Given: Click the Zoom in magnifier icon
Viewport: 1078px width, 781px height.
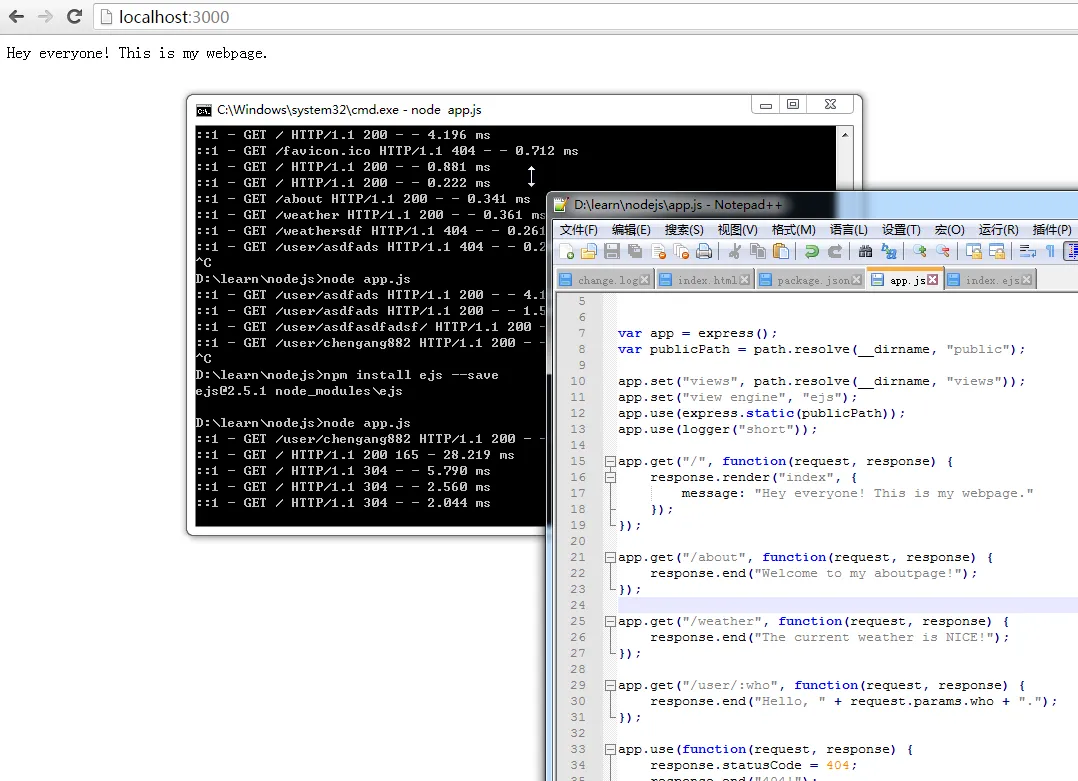Looking at the screenshot, I should pos(918,251).
